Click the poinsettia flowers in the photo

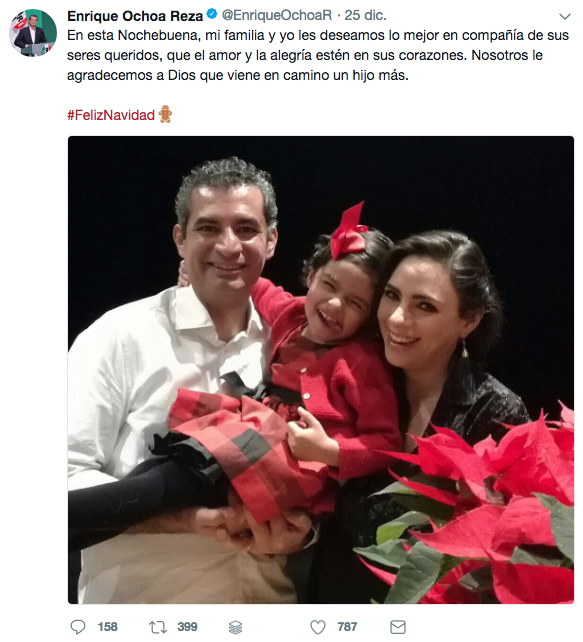click(x=475, y=508)
